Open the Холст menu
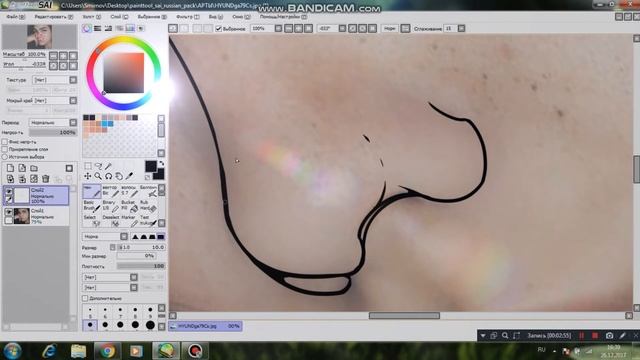Image resolution: width=640 pixels, height=360 pixels. click(91, 17)
